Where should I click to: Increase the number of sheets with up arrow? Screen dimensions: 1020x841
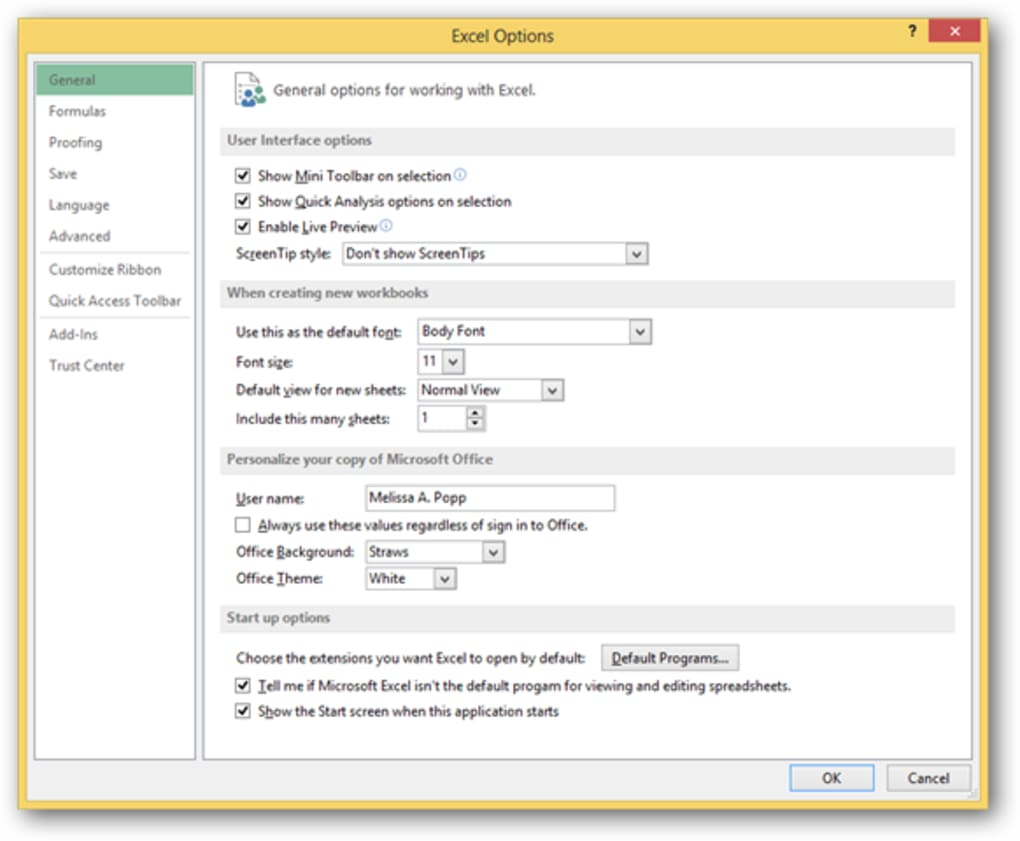[x=476, y=413]
